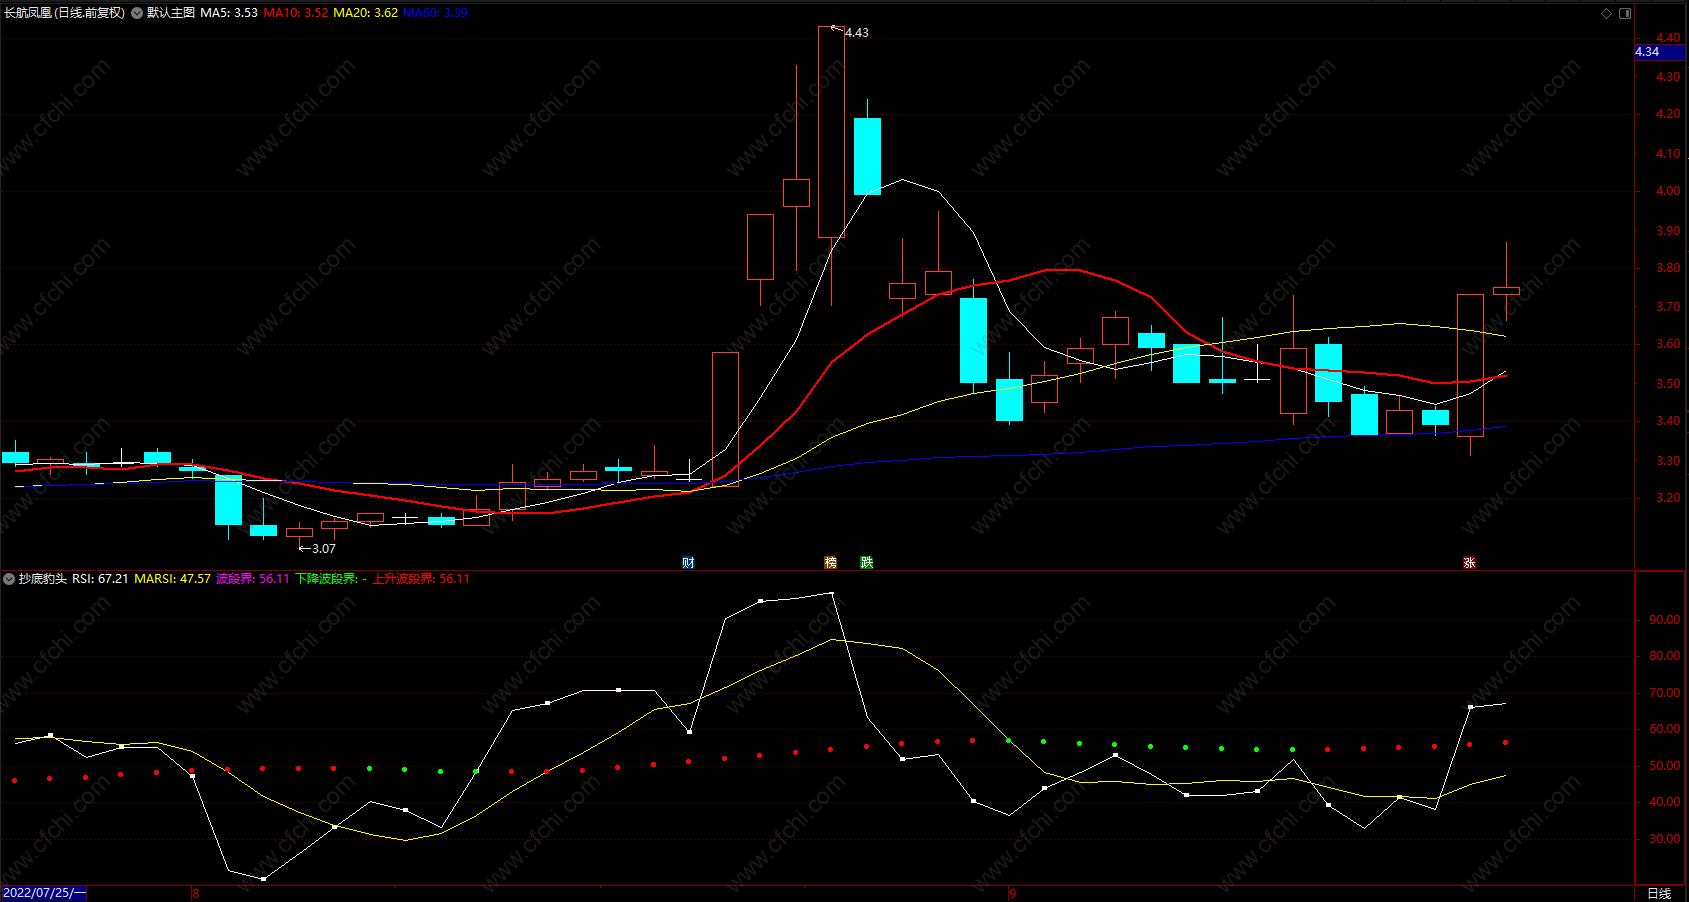Click the 涨 event marker icon
Screen dimensions: 1689x902
point(1469,563)
